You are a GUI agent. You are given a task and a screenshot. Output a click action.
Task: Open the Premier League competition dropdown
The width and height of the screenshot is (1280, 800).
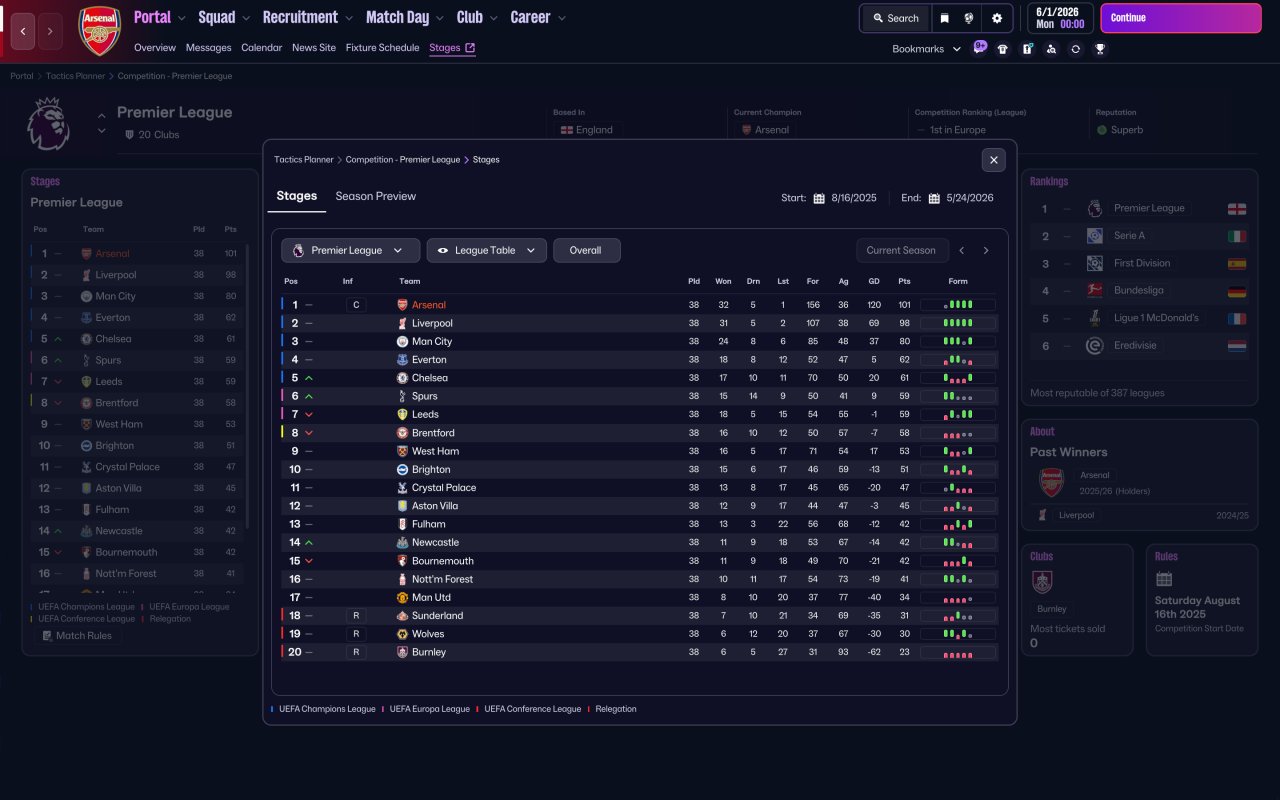pyautogui.click(x=350, y=250)
